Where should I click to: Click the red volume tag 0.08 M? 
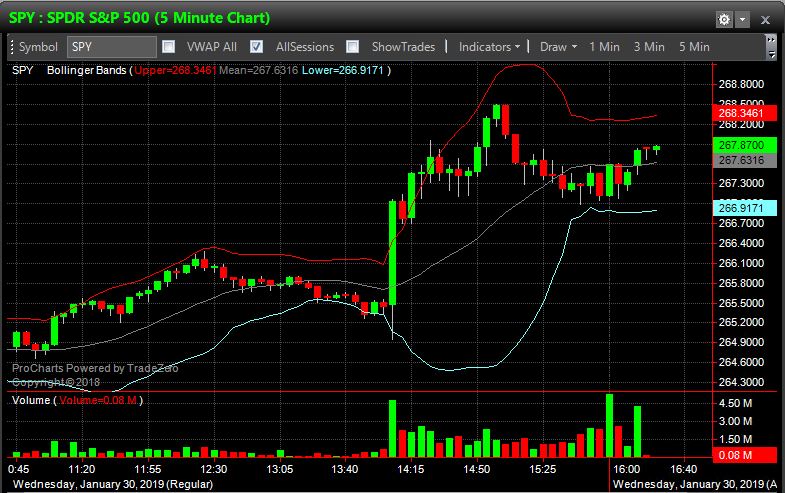741,455
